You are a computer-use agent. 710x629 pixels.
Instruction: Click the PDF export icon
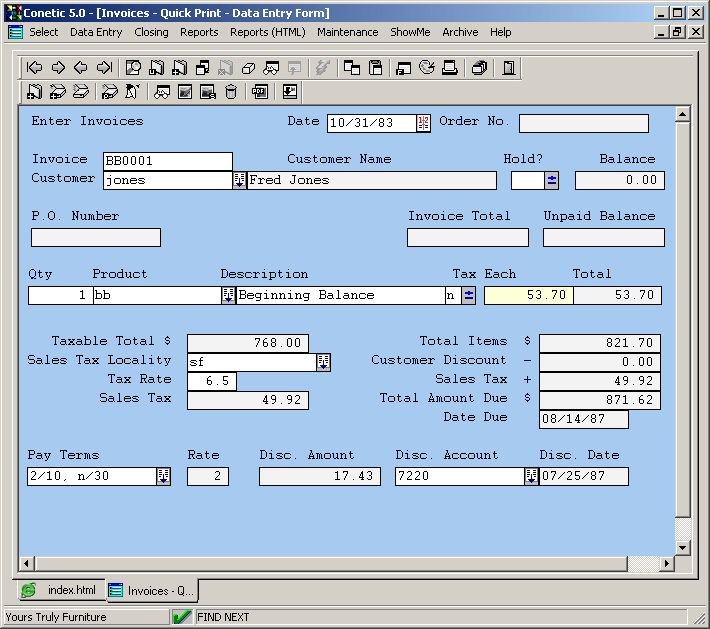click(260, 92)
